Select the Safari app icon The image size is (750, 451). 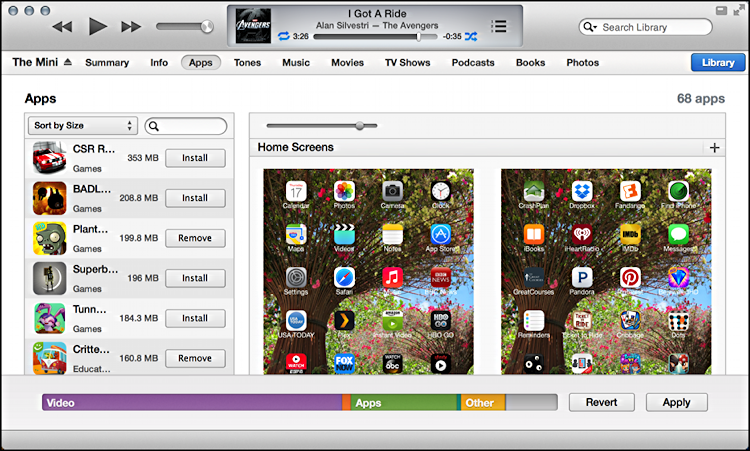tap(344, 277)
